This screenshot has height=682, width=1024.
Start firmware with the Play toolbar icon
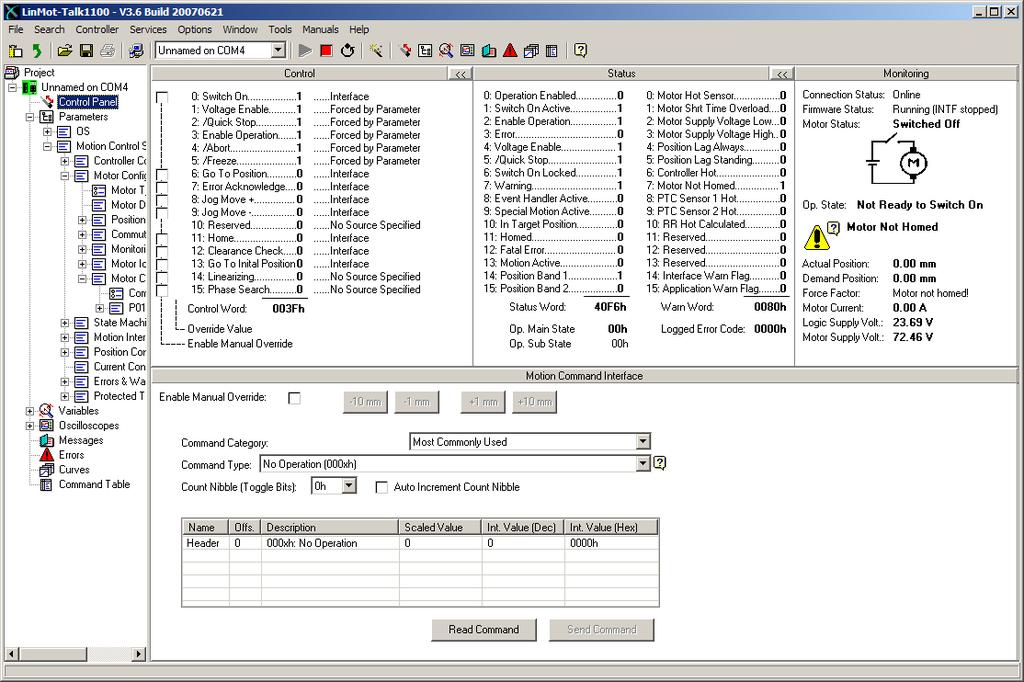pyautogui.click(x=305, y=50)
